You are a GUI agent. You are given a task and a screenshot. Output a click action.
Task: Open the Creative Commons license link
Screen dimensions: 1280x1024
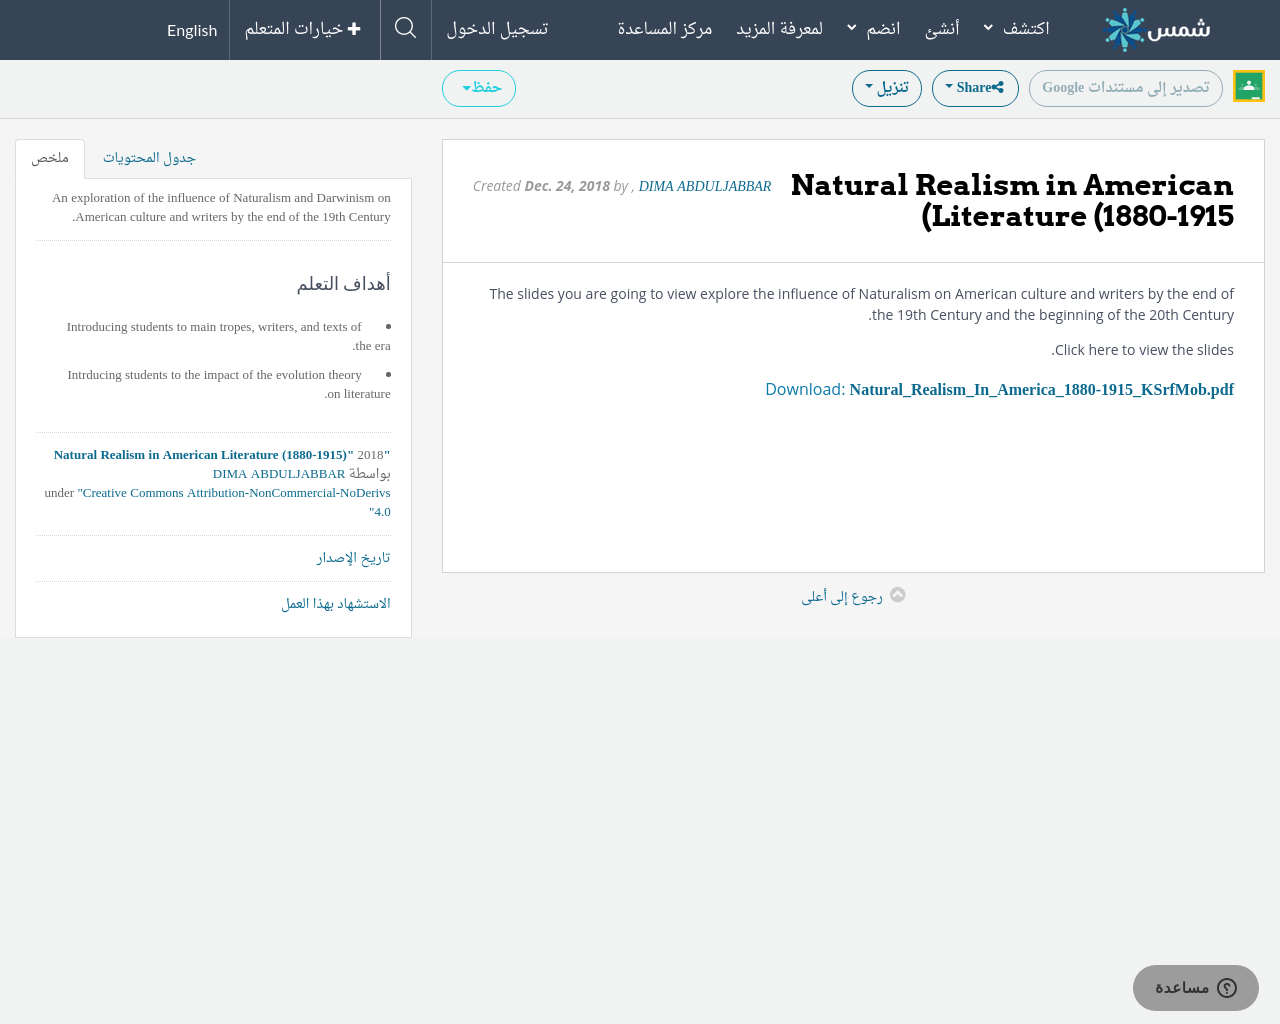click(236, 493)
